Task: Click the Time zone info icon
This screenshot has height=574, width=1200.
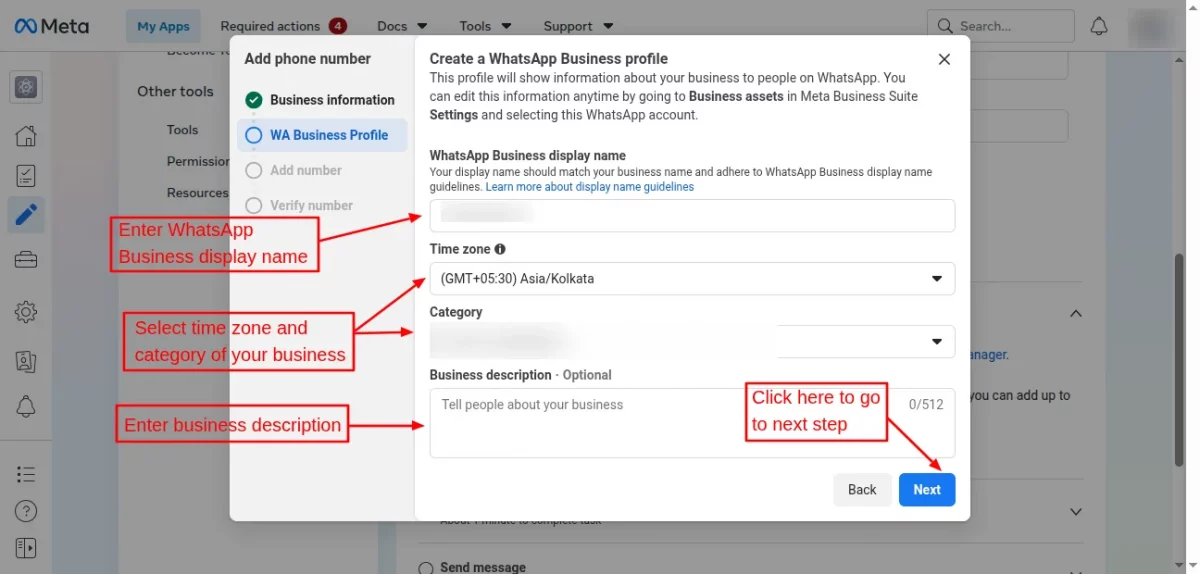Action: pos(500,249)
